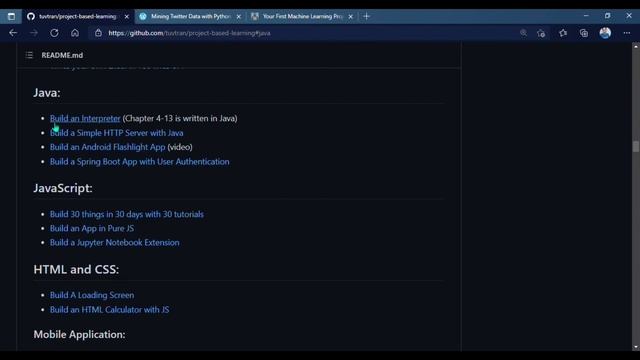Viewport: 640px width, 360px height.
Task: Click the HTML and CSS: section heading
Action: (x=76, y=269)
